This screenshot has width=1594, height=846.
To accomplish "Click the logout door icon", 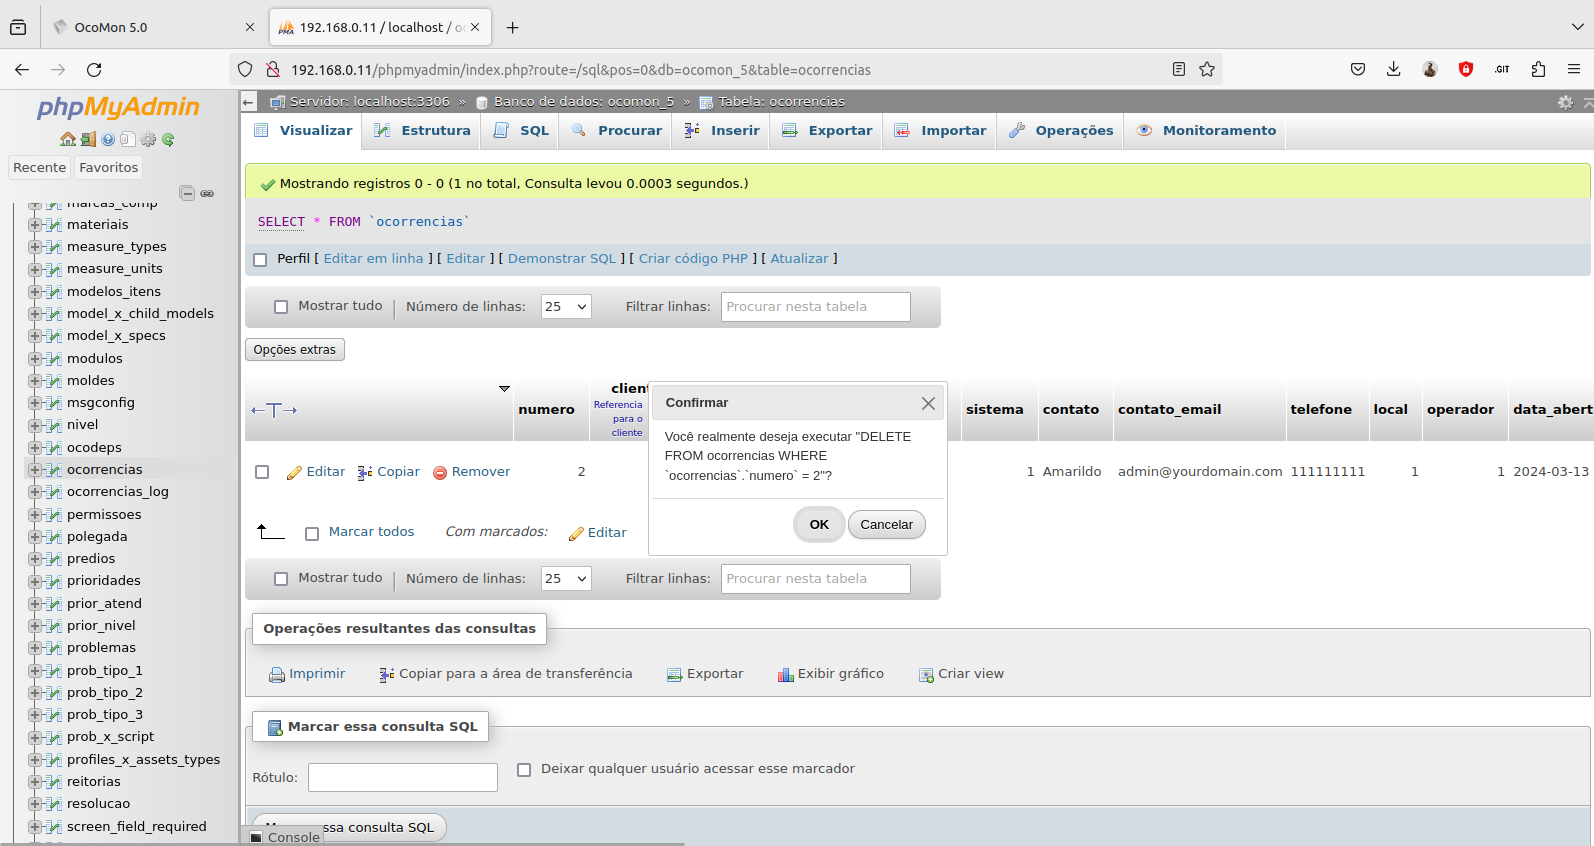I will [88, 139].
